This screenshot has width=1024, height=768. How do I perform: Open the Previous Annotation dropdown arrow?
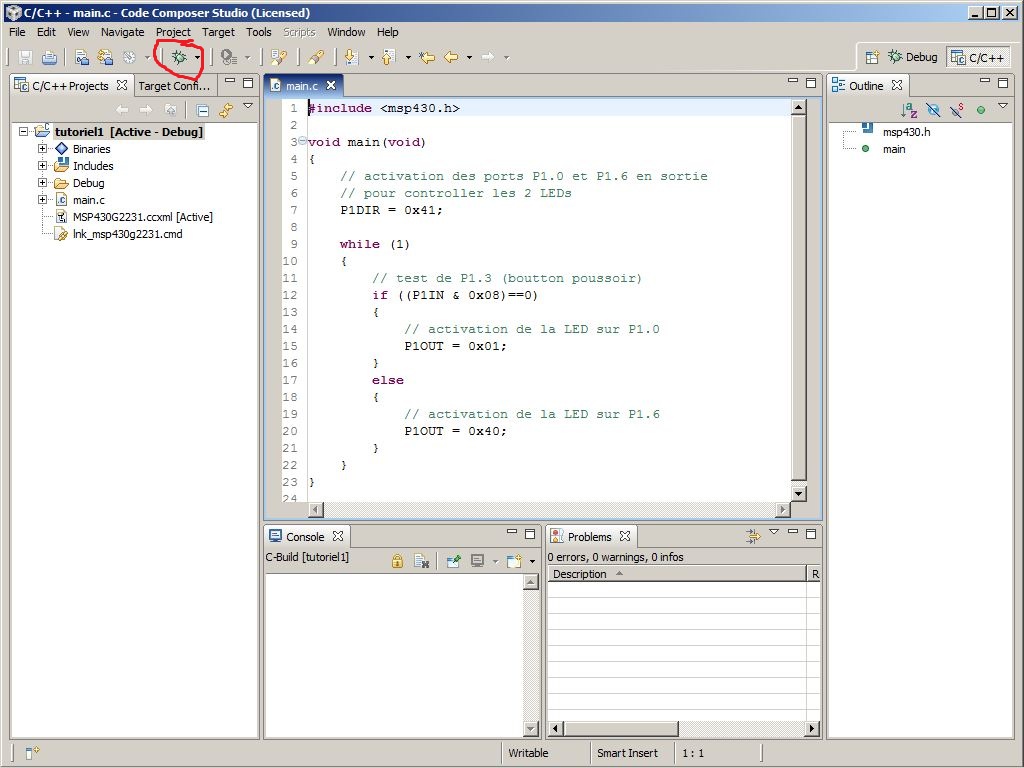coord(408,58)
